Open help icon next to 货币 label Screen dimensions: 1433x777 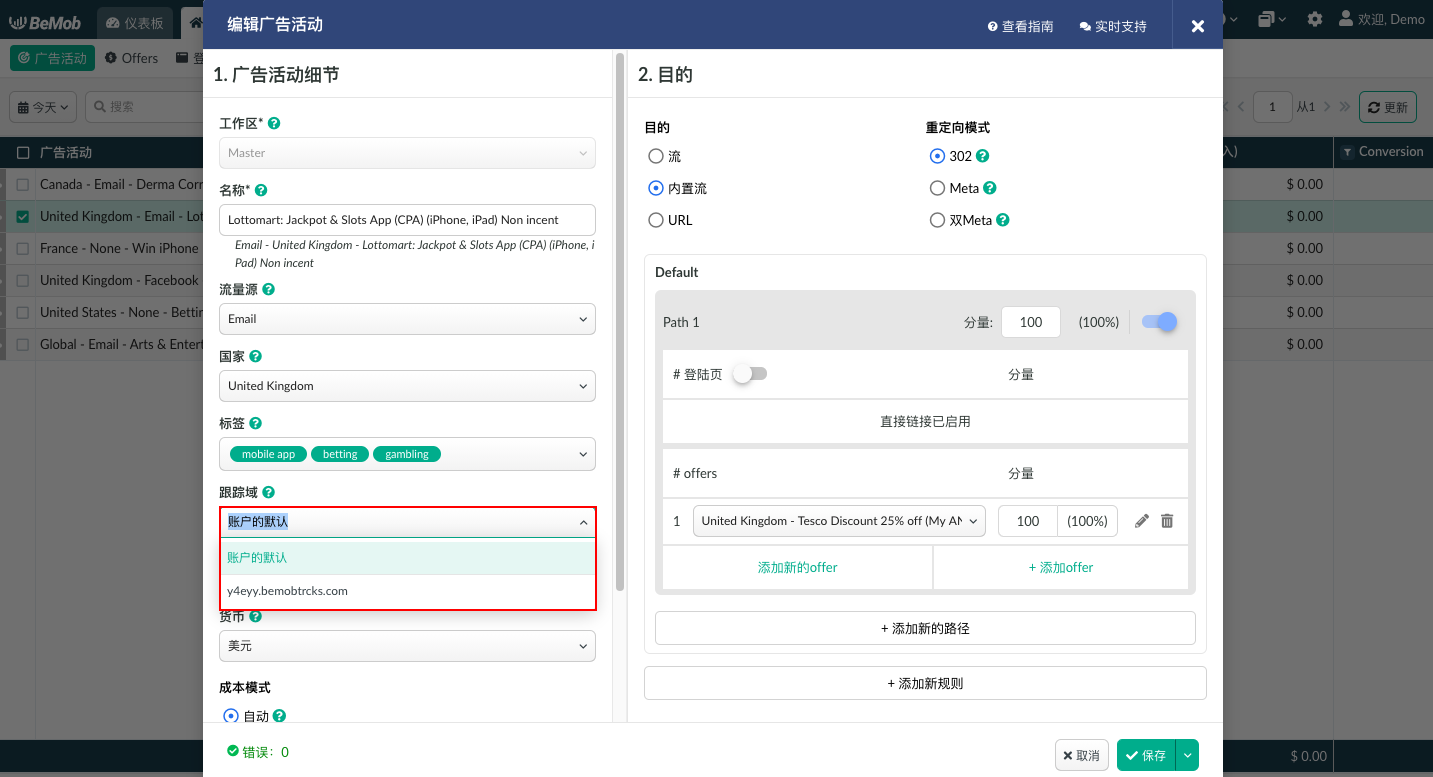(255, 616)
